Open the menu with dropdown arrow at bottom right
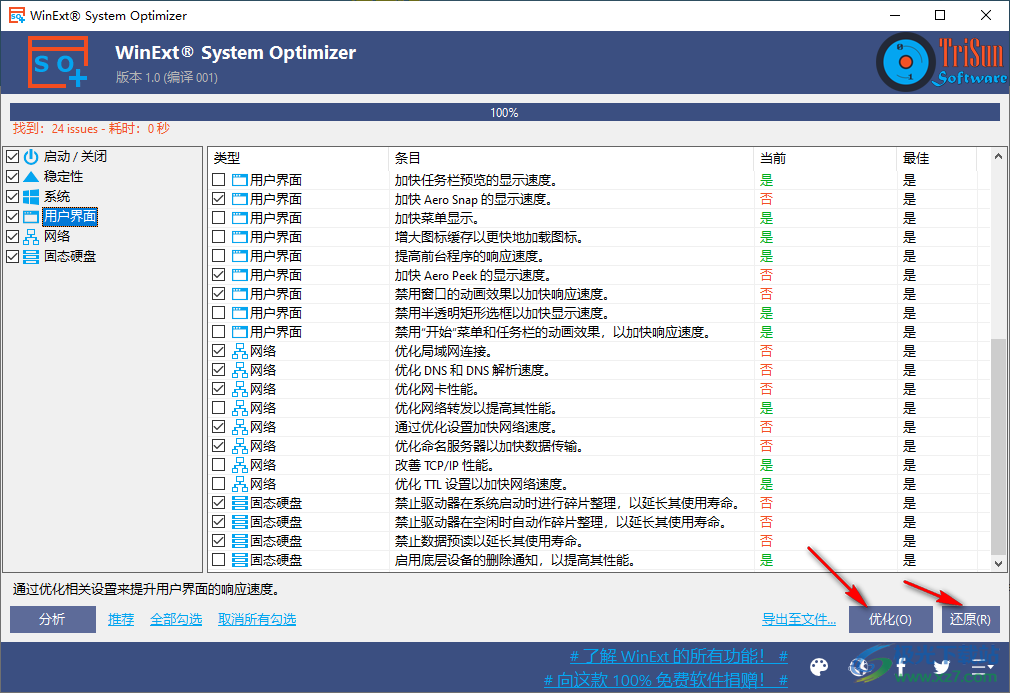This screenshot has width=1010, height=693. [984, 667]
